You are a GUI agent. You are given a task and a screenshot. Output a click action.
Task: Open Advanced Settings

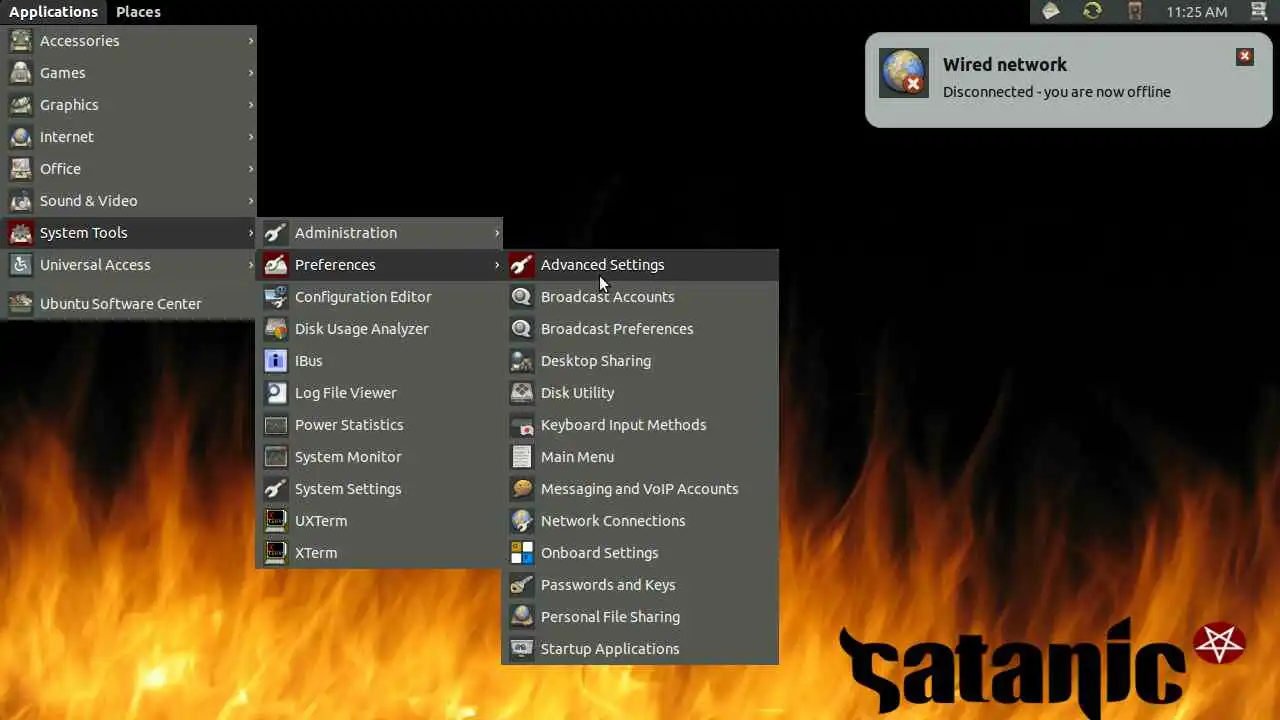pyautogui.click(x=640, y=265)
